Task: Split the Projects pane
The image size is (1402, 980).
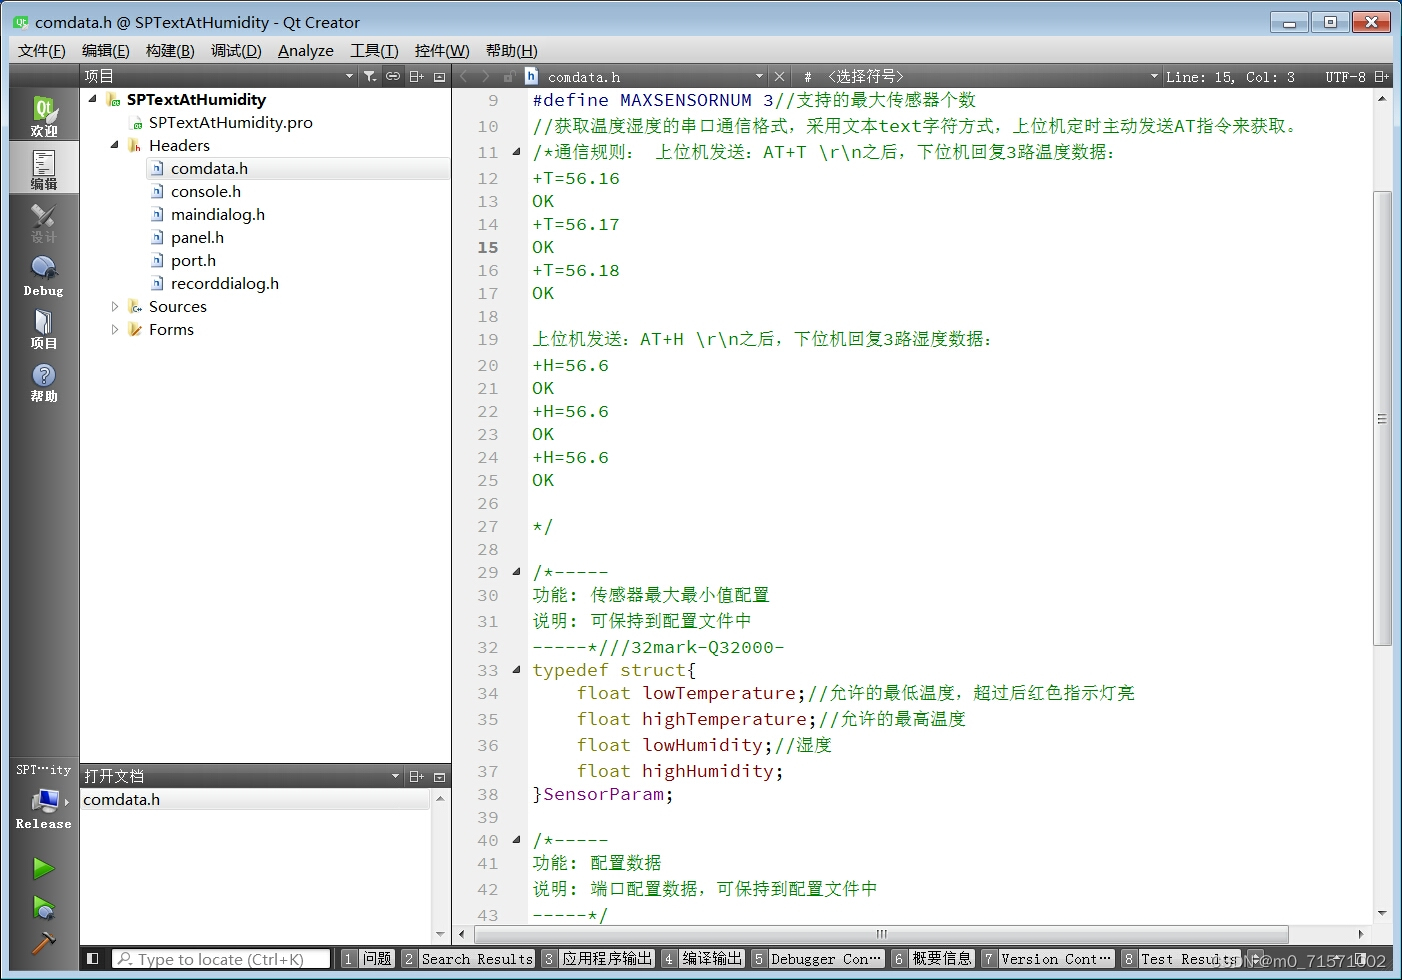Action: click(x=417, y=76)
